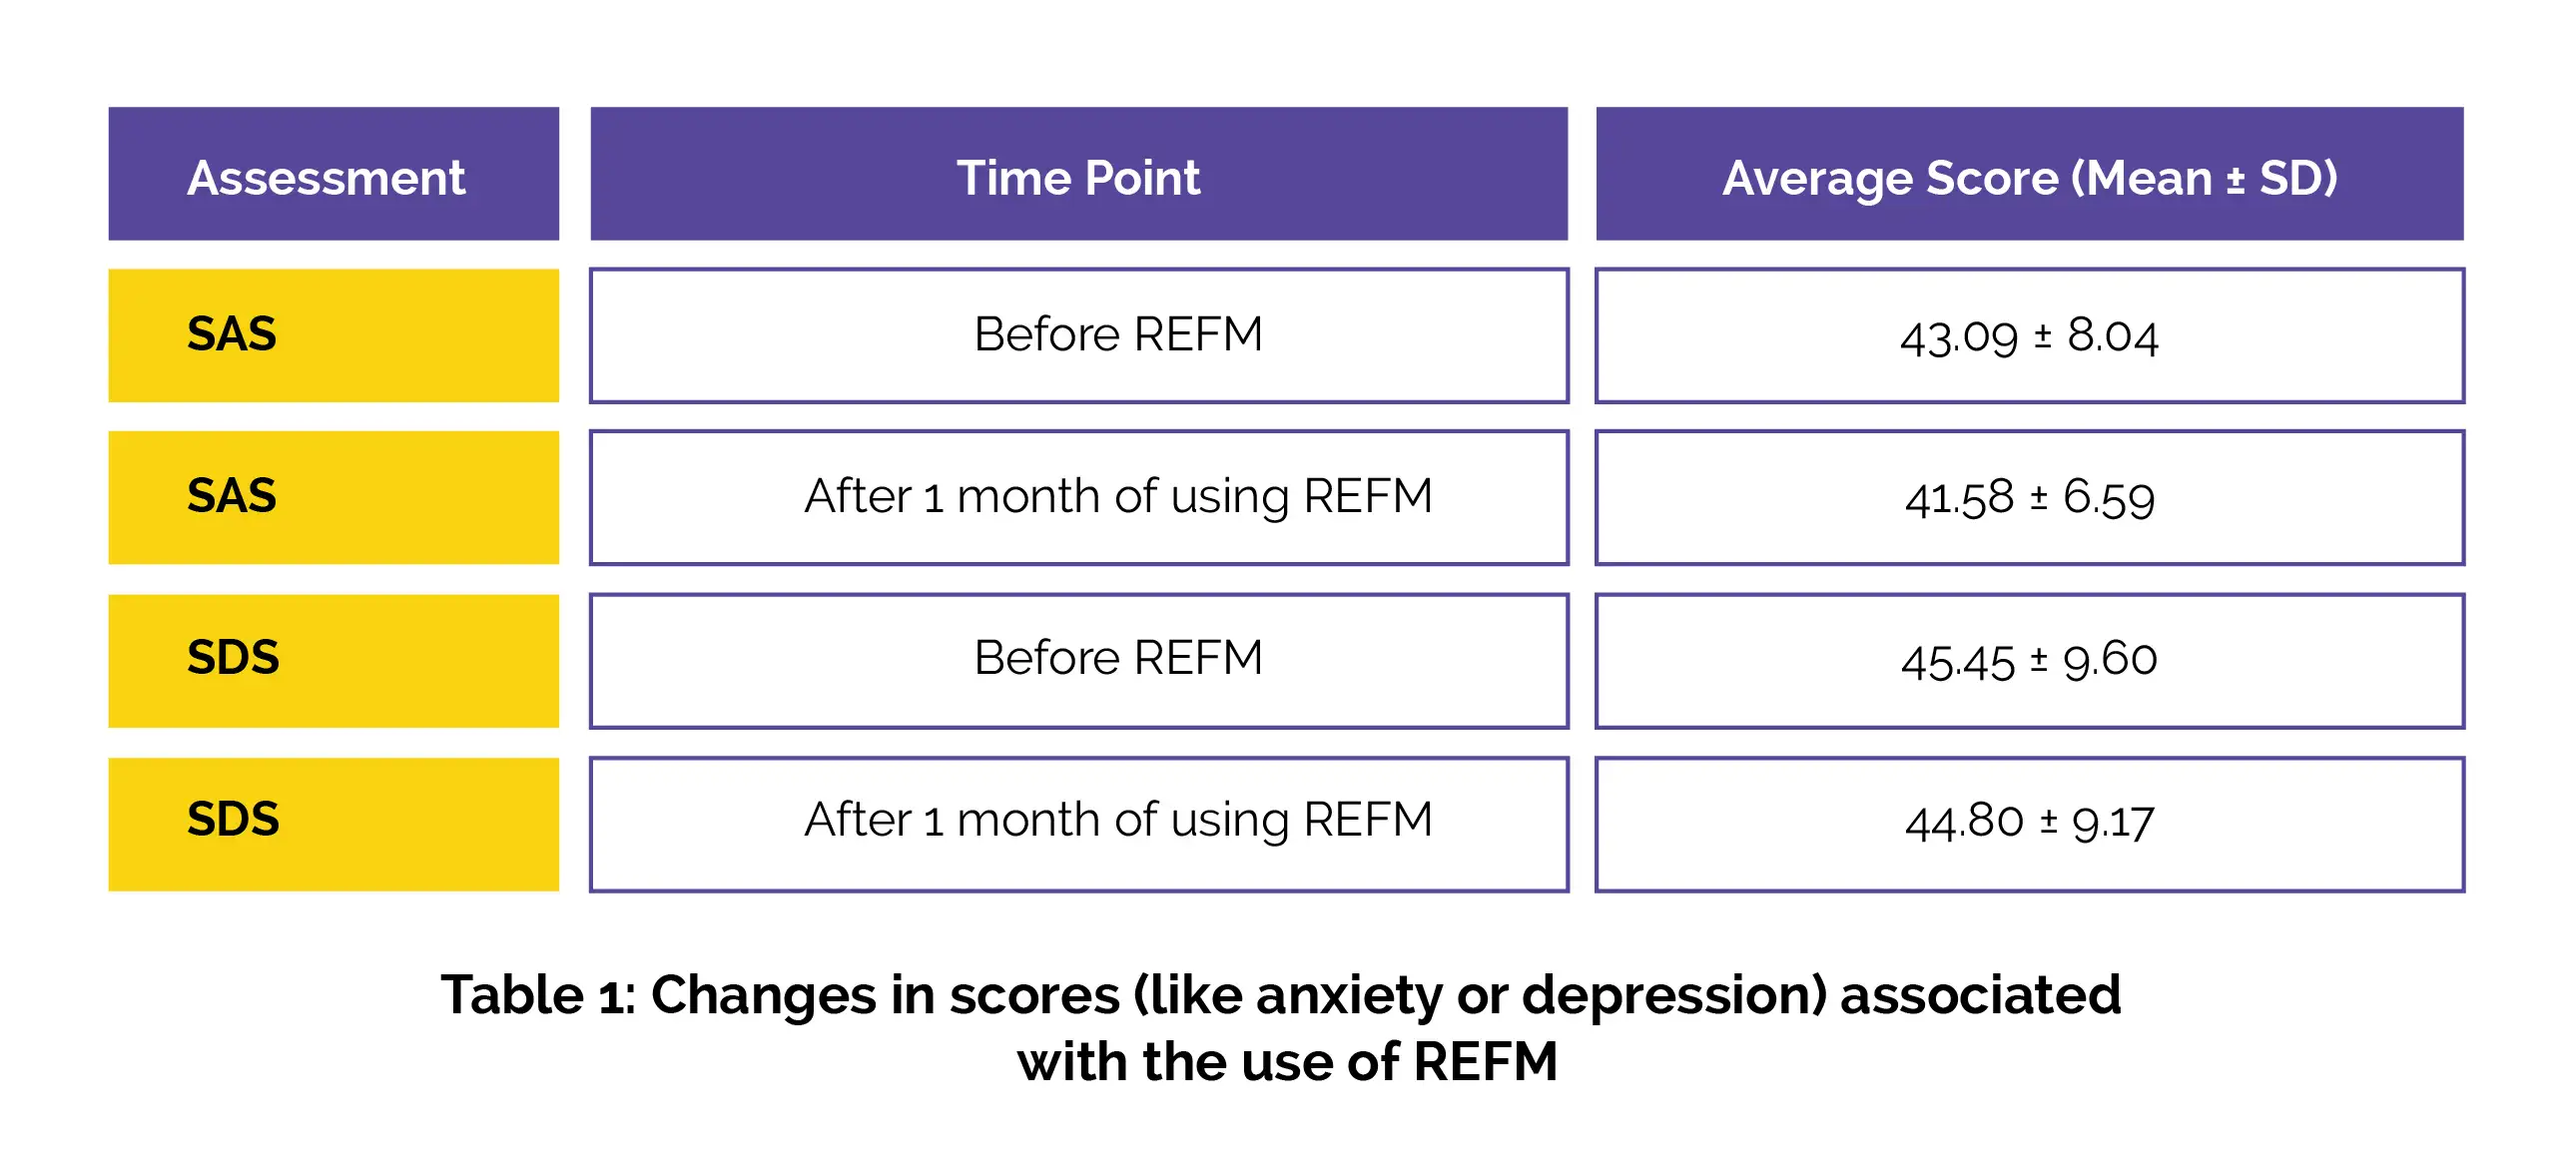
Task: Click the 45.45 ± 9.60 score cell
Action: (2029, 660)
